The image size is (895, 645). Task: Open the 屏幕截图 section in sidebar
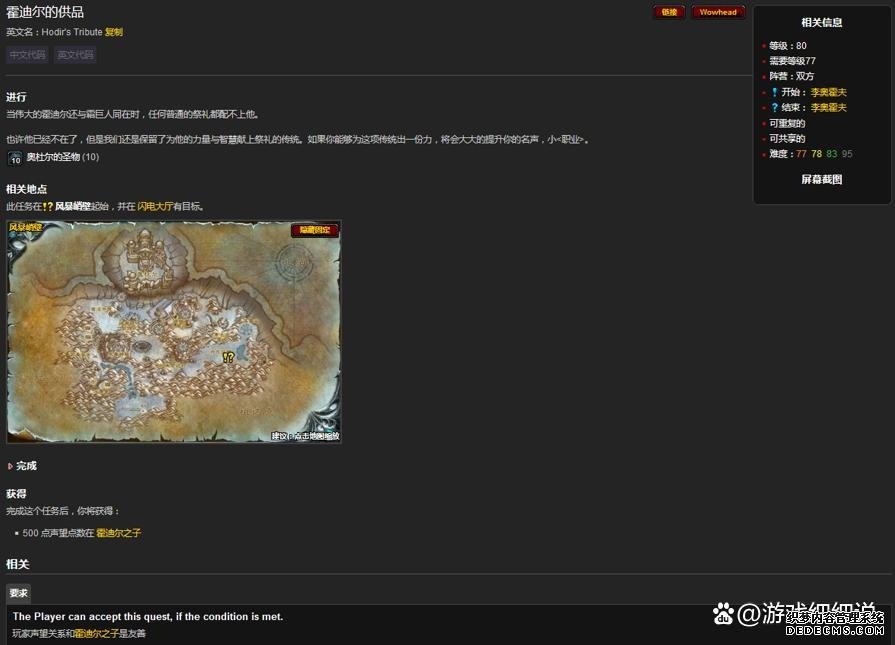pos(821,180)
